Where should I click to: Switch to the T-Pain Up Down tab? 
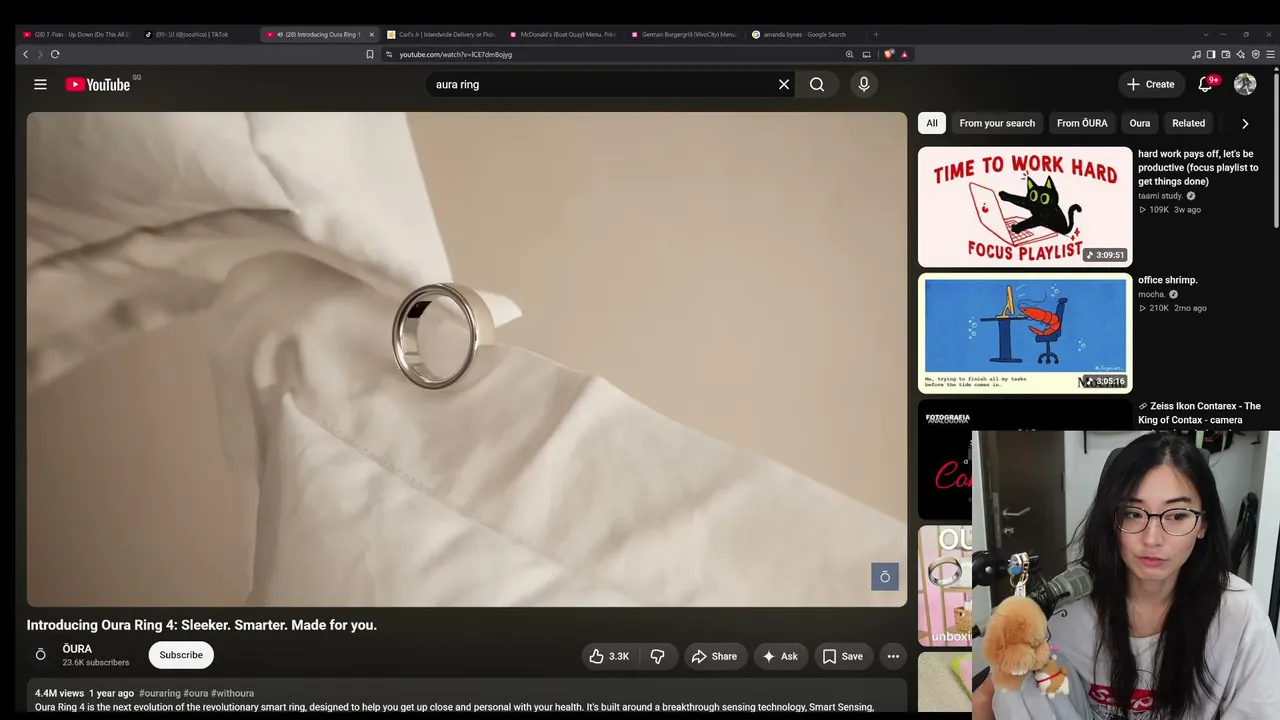[x=77, y=34]
